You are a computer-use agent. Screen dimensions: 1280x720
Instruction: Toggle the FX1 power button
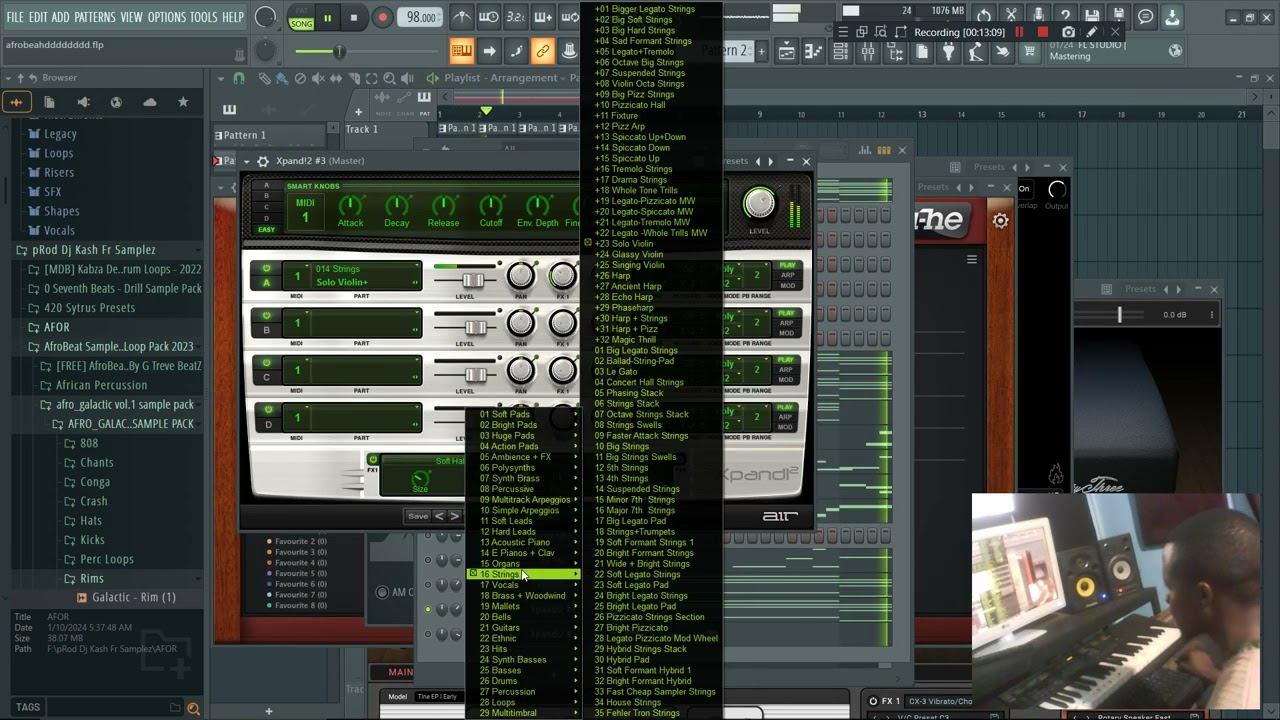click(373, 460)
